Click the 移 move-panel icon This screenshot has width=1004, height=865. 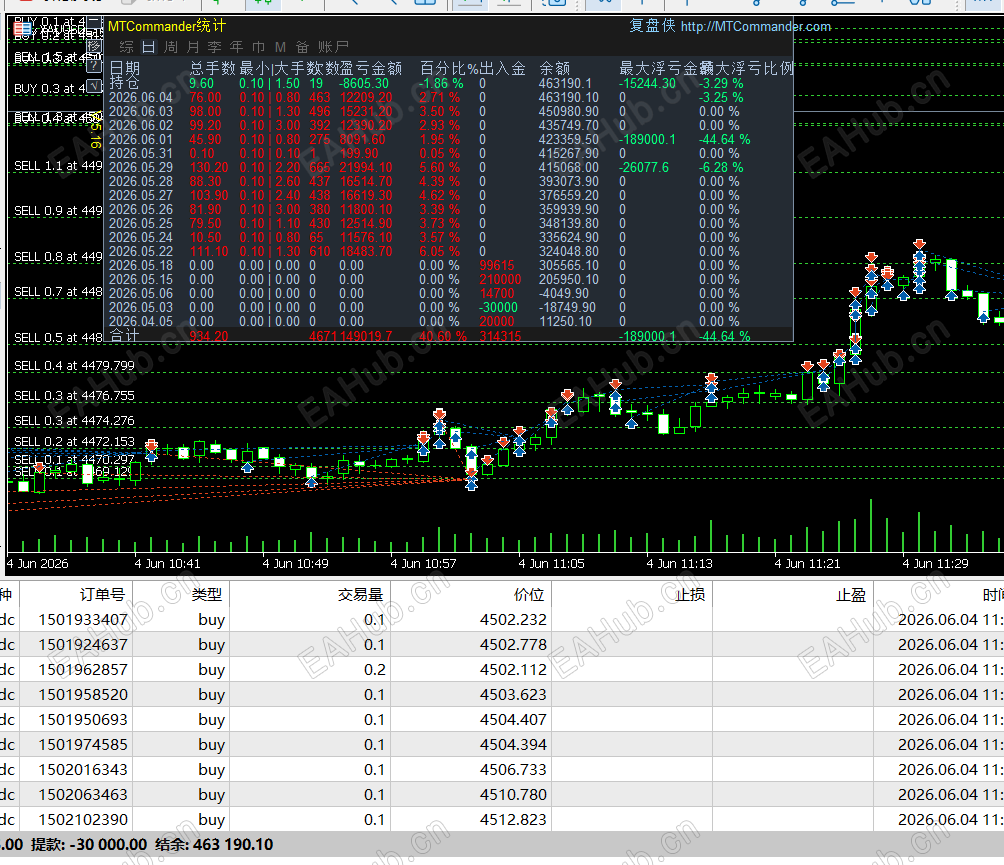(x=94, y=46)
